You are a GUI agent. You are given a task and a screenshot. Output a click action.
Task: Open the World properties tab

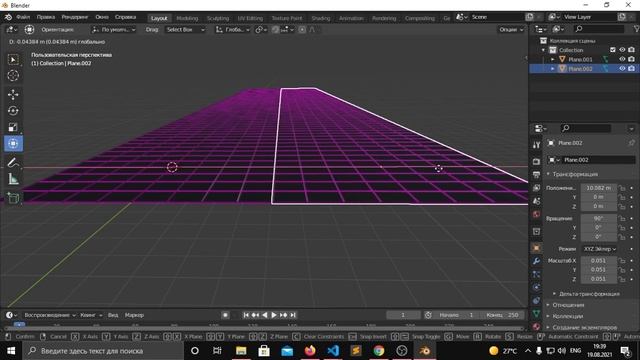(x=536, y=214)
